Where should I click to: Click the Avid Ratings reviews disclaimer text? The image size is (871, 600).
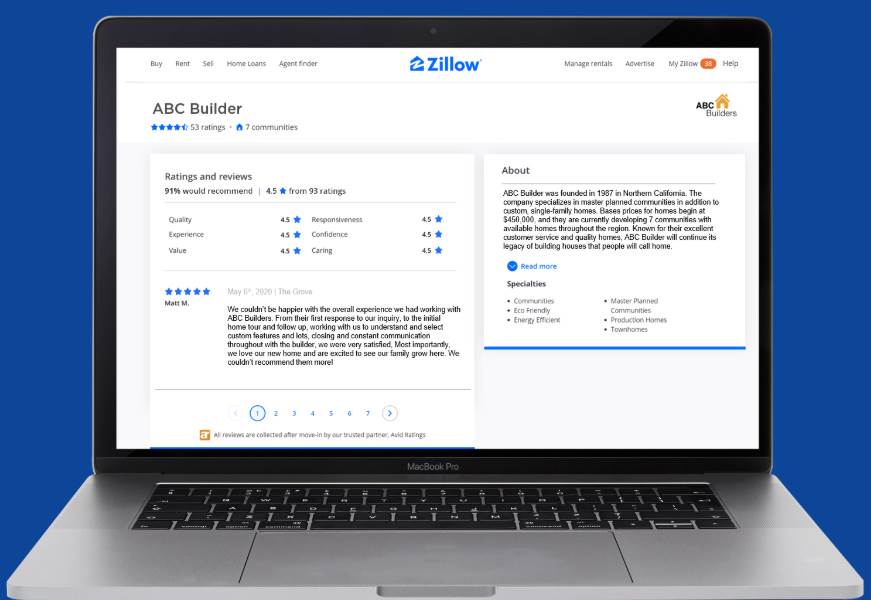tap(319, 435)
